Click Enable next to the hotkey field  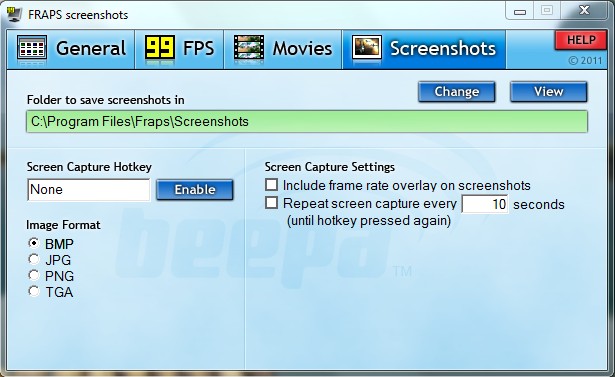pyautogui.click(x=195, y=190)
